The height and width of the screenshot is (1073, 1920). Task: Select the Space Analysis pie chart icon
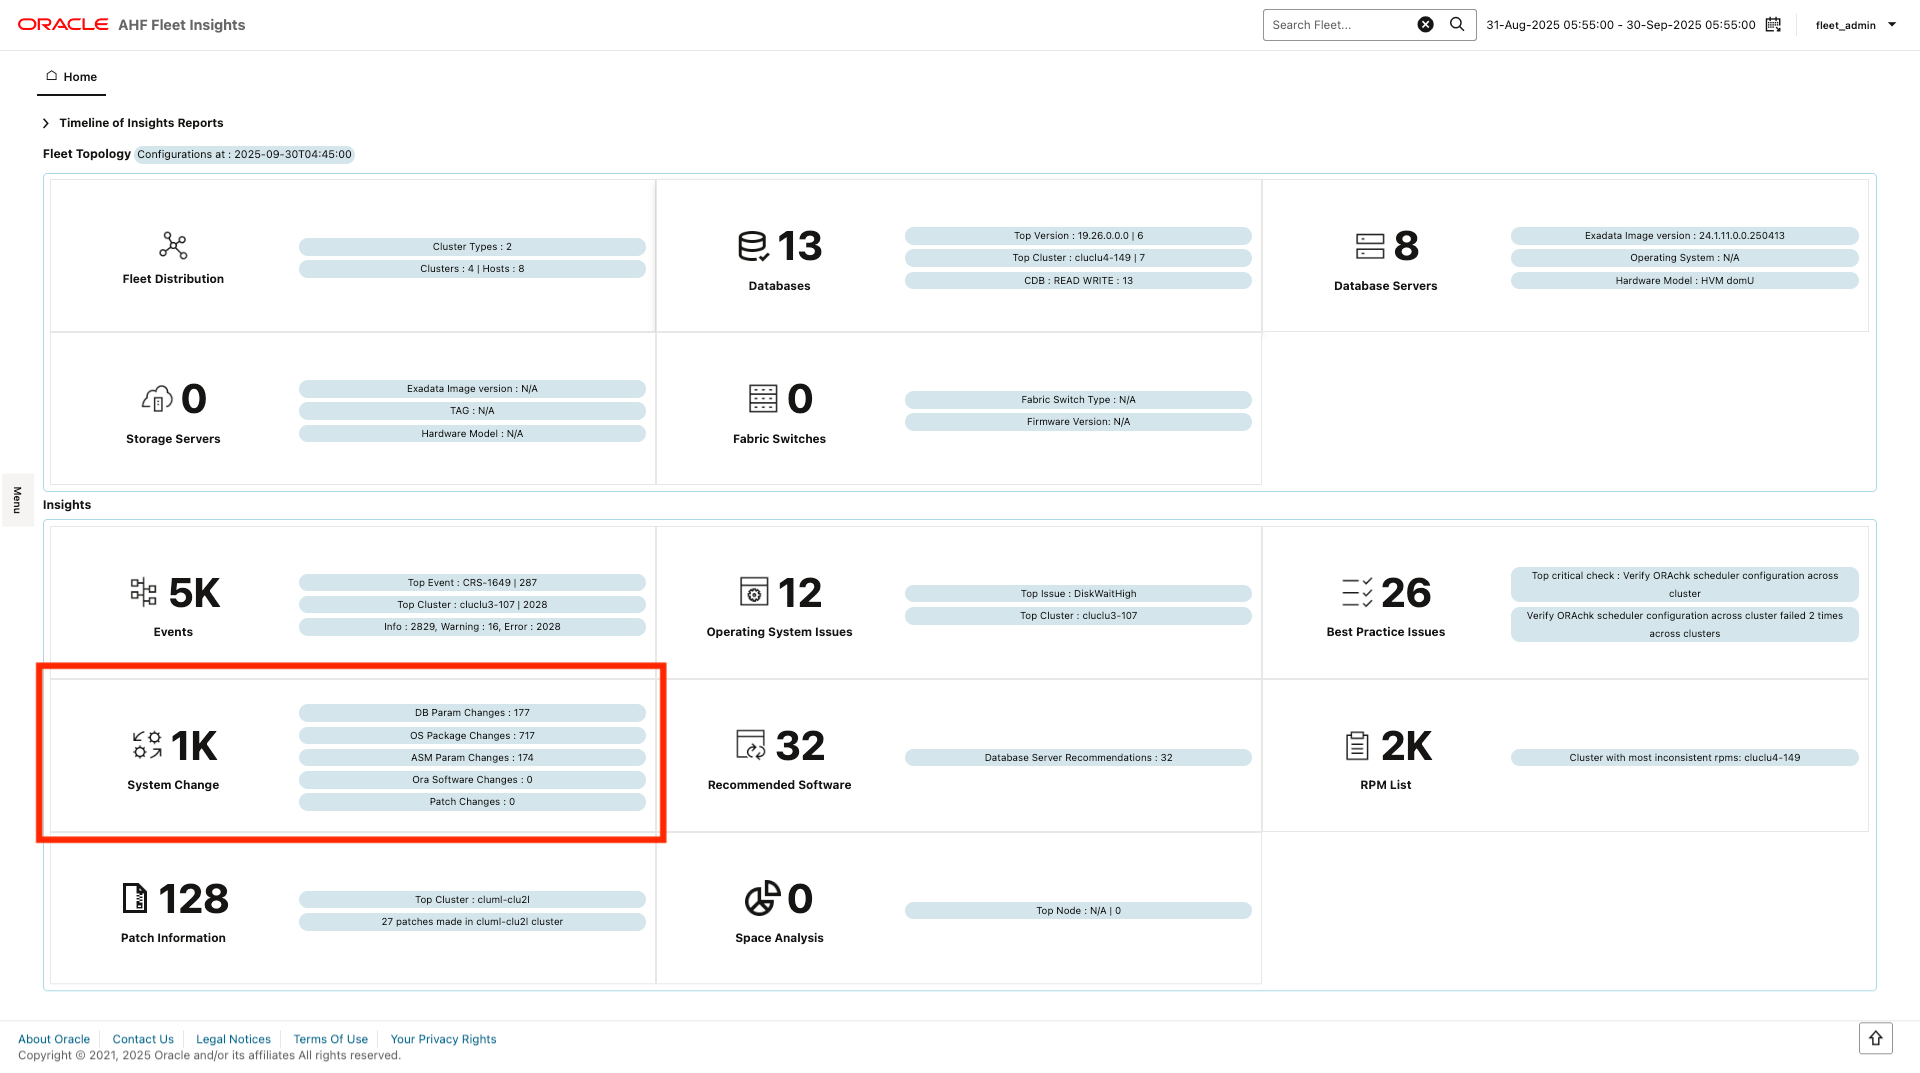[x=762, y=899]
